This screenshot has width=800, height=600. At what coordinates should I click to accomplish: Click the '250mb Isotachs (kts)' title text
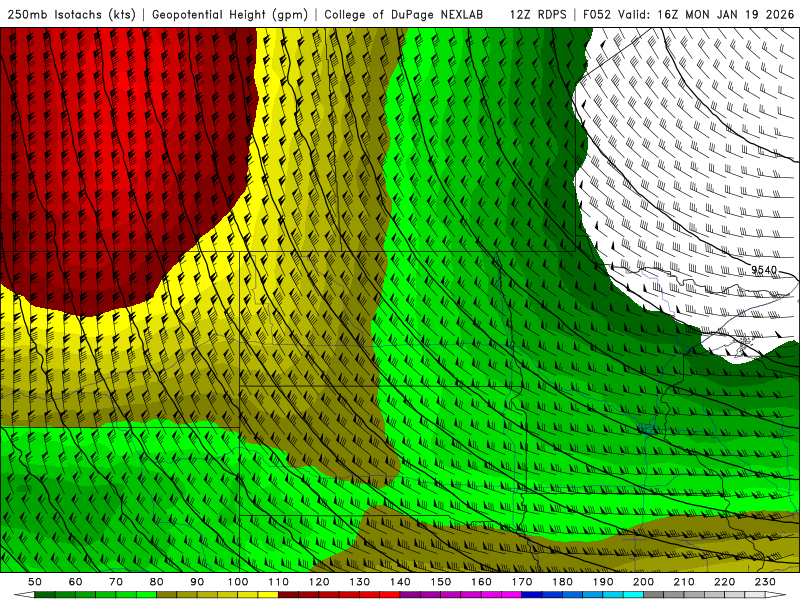click(72, 14)
